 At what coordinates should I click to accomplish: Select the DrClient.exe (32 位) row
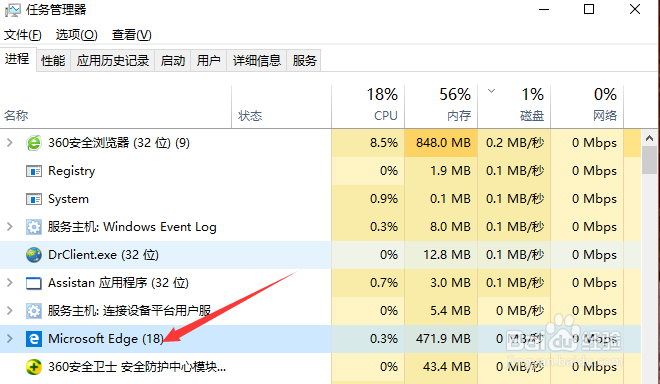pyautogui.click(x=320, y=255)
